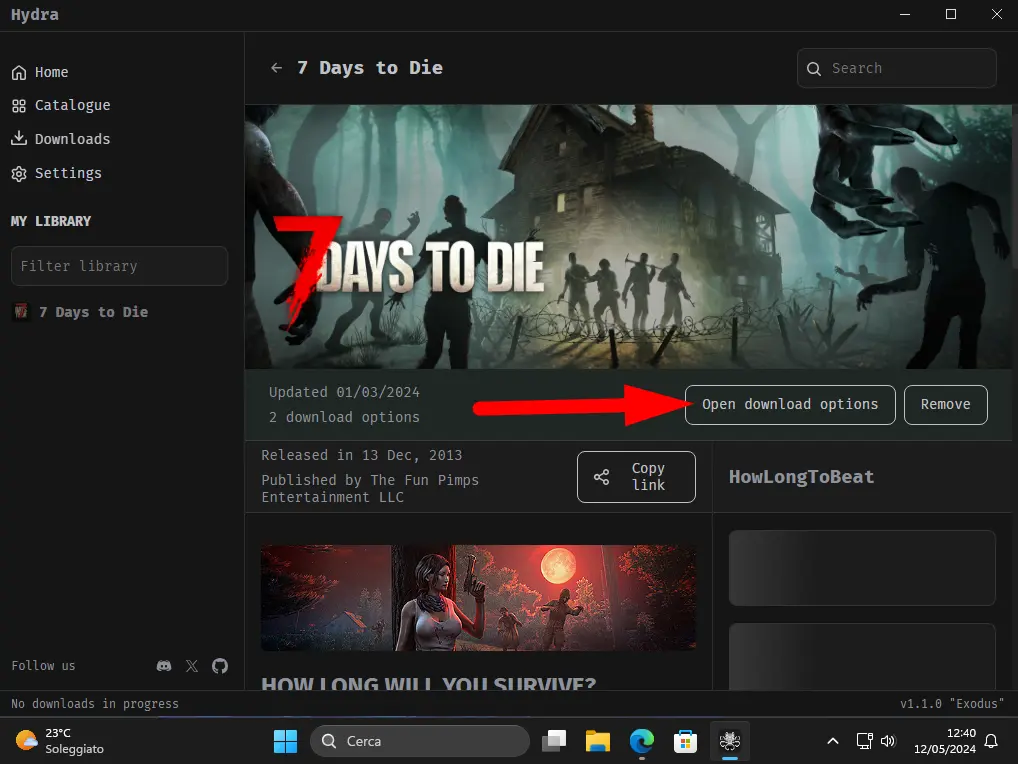Open the notification bell
Image resolution: width=1018 pixels, height=764 pixels.
[x=991, y=741]
